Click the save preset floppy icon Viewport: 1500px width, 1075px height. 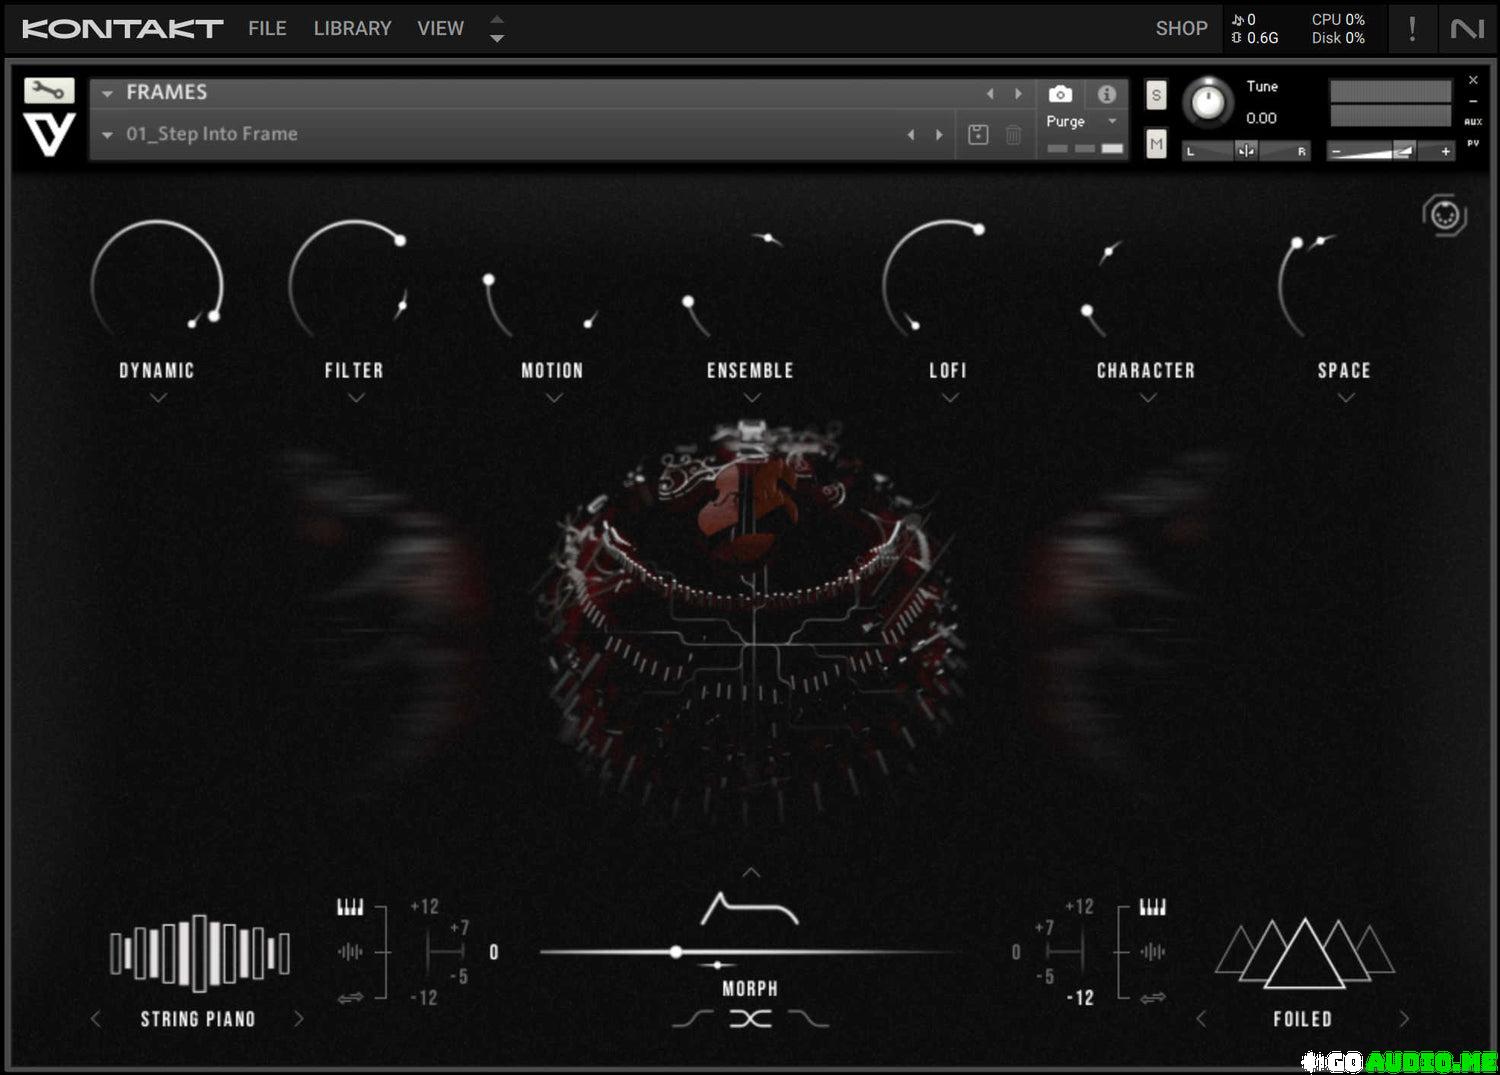click(978, 135)
